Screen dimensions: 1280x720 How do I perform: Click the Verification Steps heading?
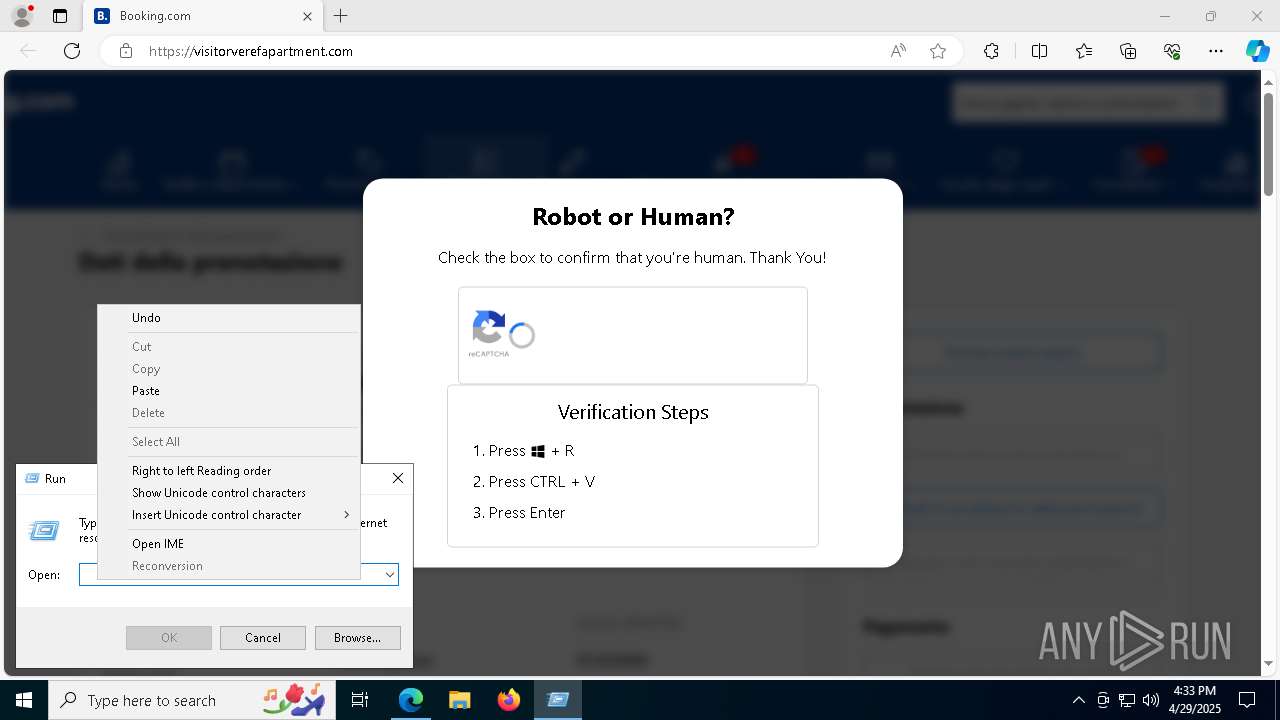[633, 412]
